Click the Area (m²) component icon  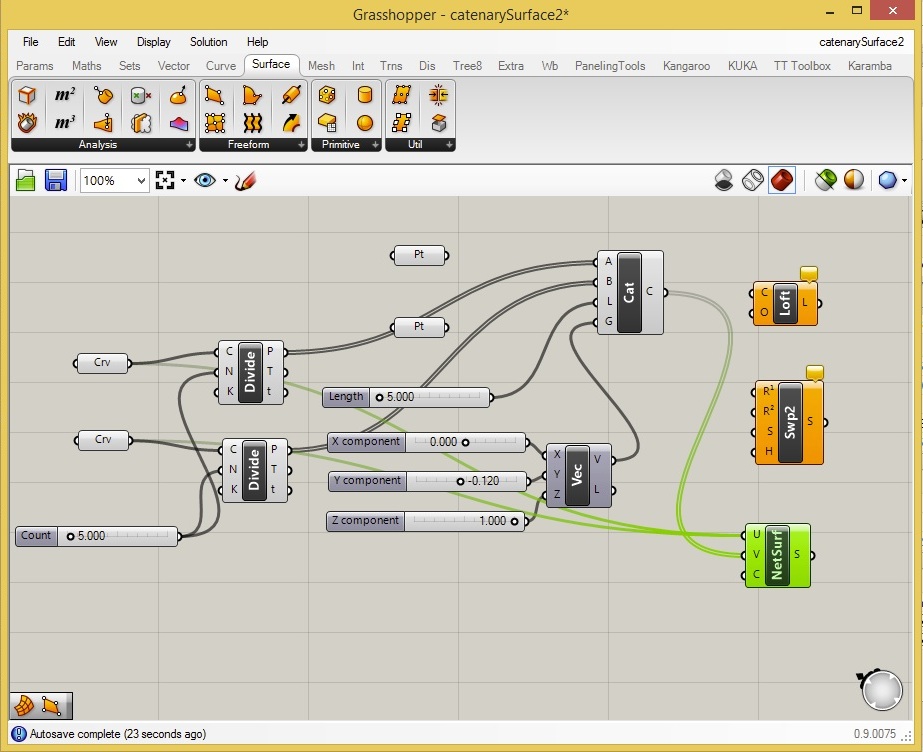click(x=65, y=95)
